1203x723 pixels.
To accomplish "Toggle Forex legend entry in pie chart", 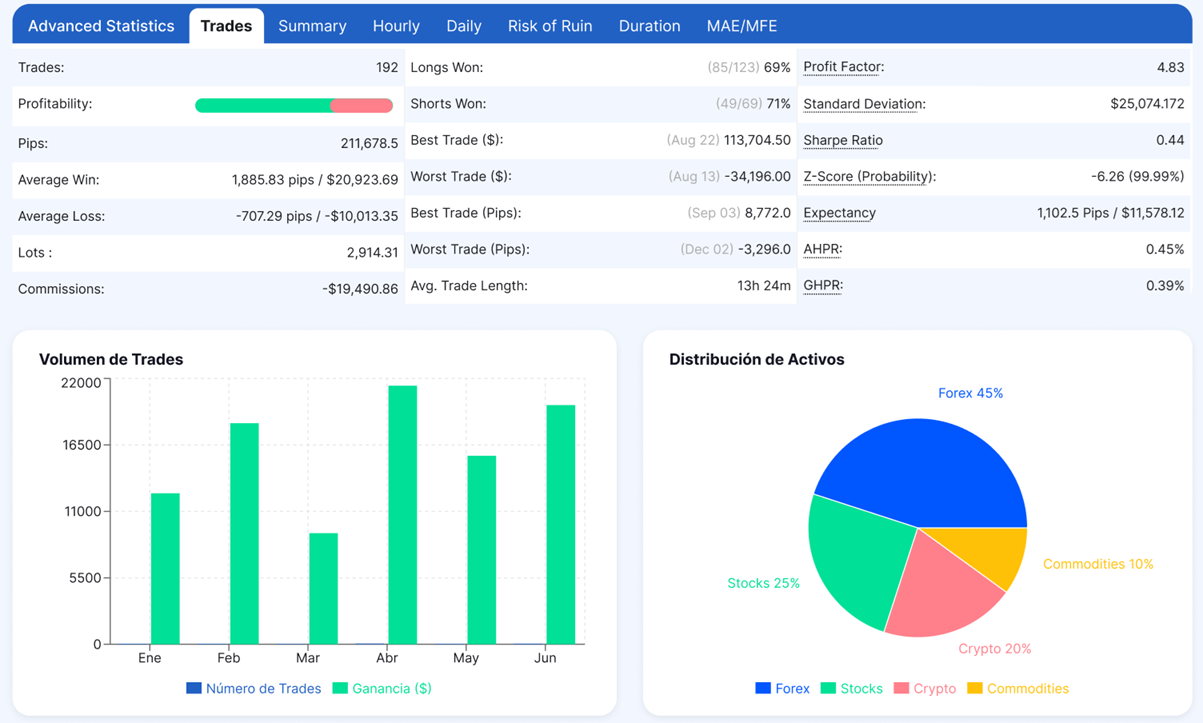I will pyautogui.click(x=782, y=688).
